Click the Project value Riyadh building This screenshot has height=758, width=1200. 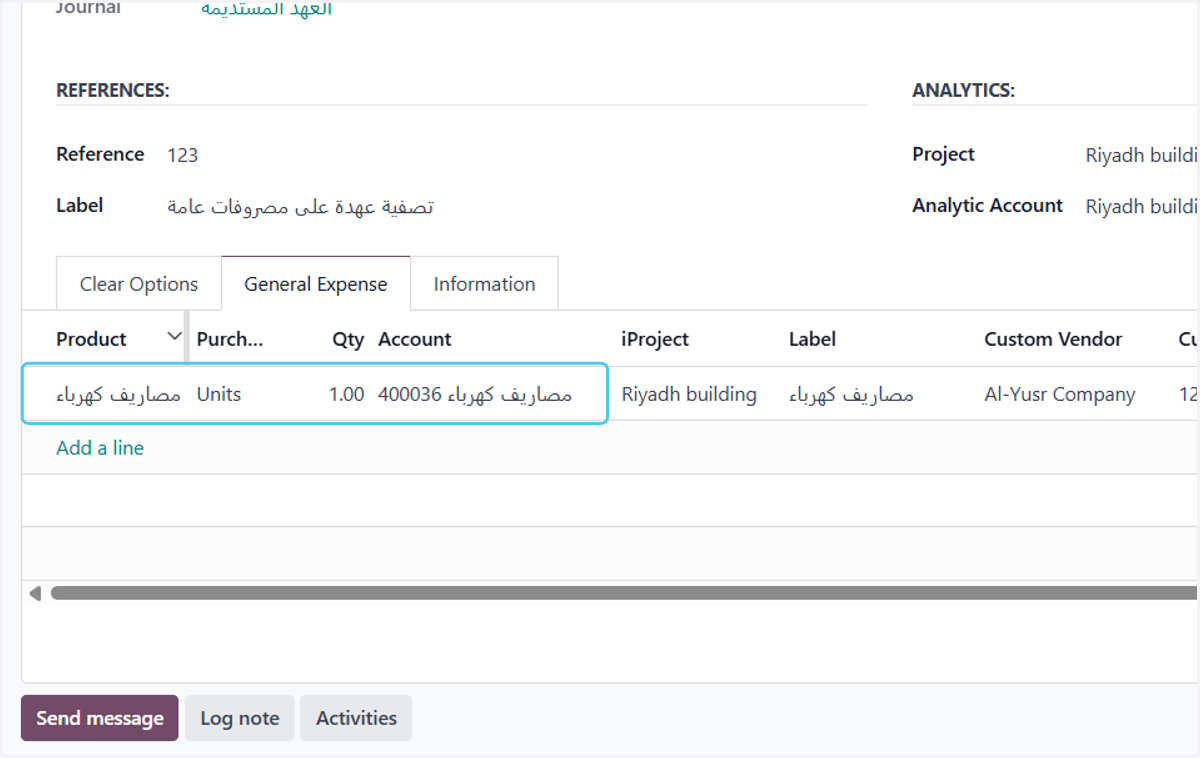pyautogui.click(x=1142, y=155)
